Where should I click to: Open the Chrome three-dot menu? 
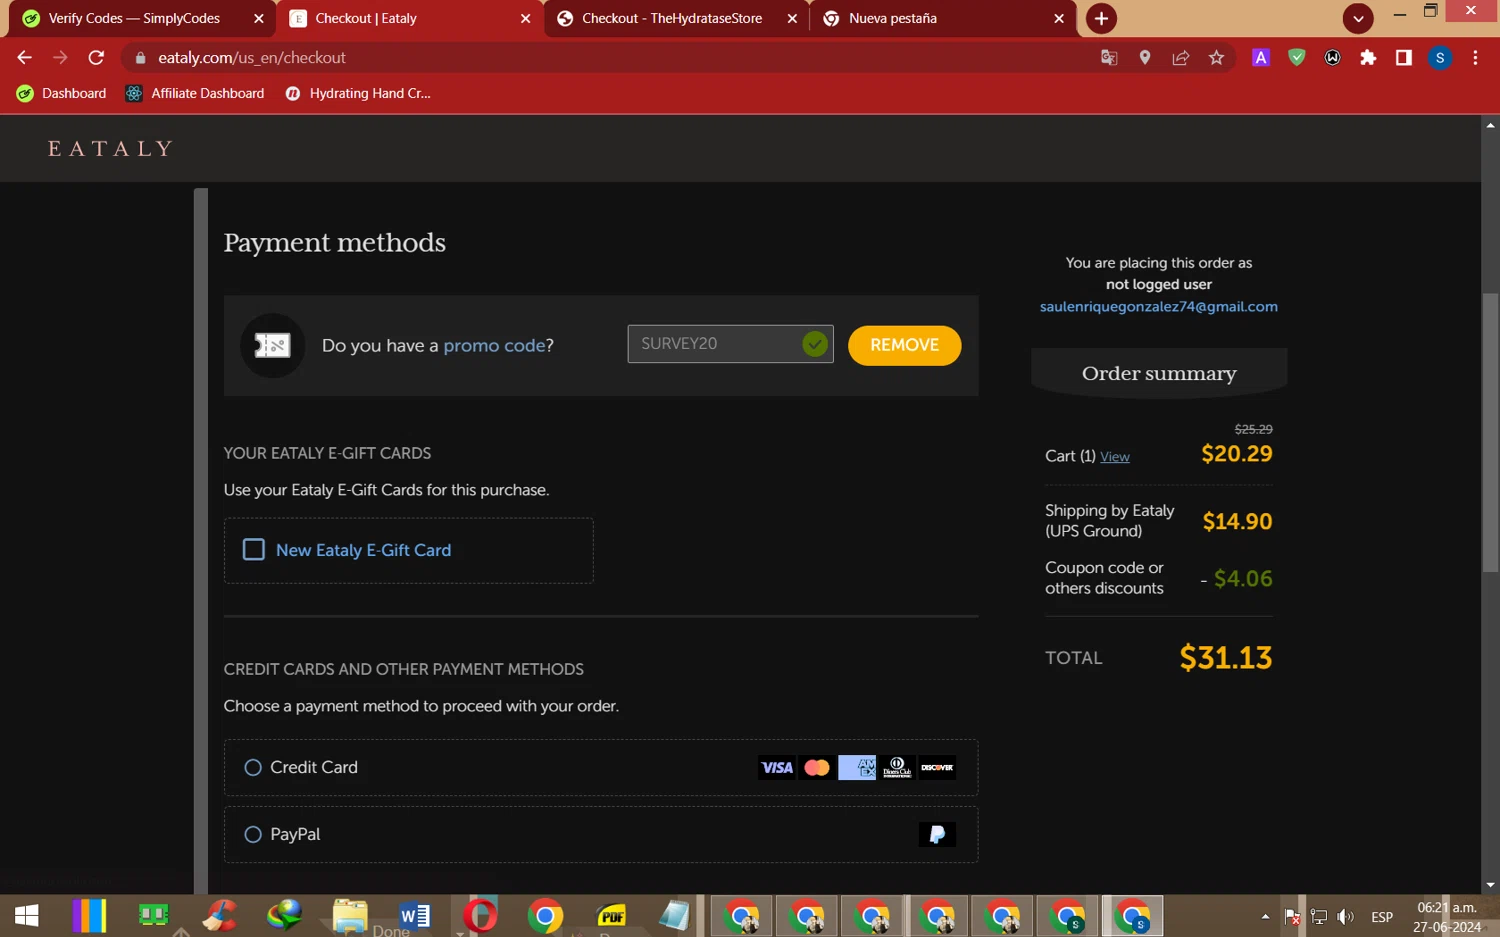(x=1475, y=58)
